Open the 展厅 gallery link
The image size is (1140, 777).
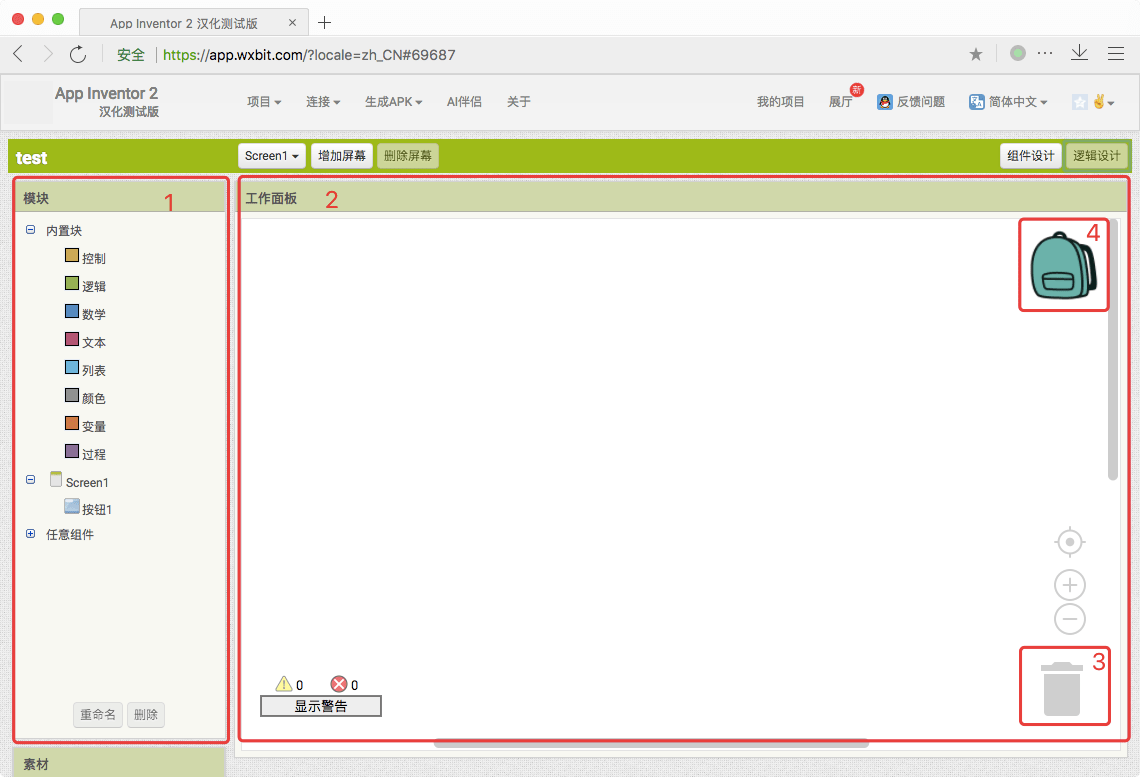pos(840,102)
